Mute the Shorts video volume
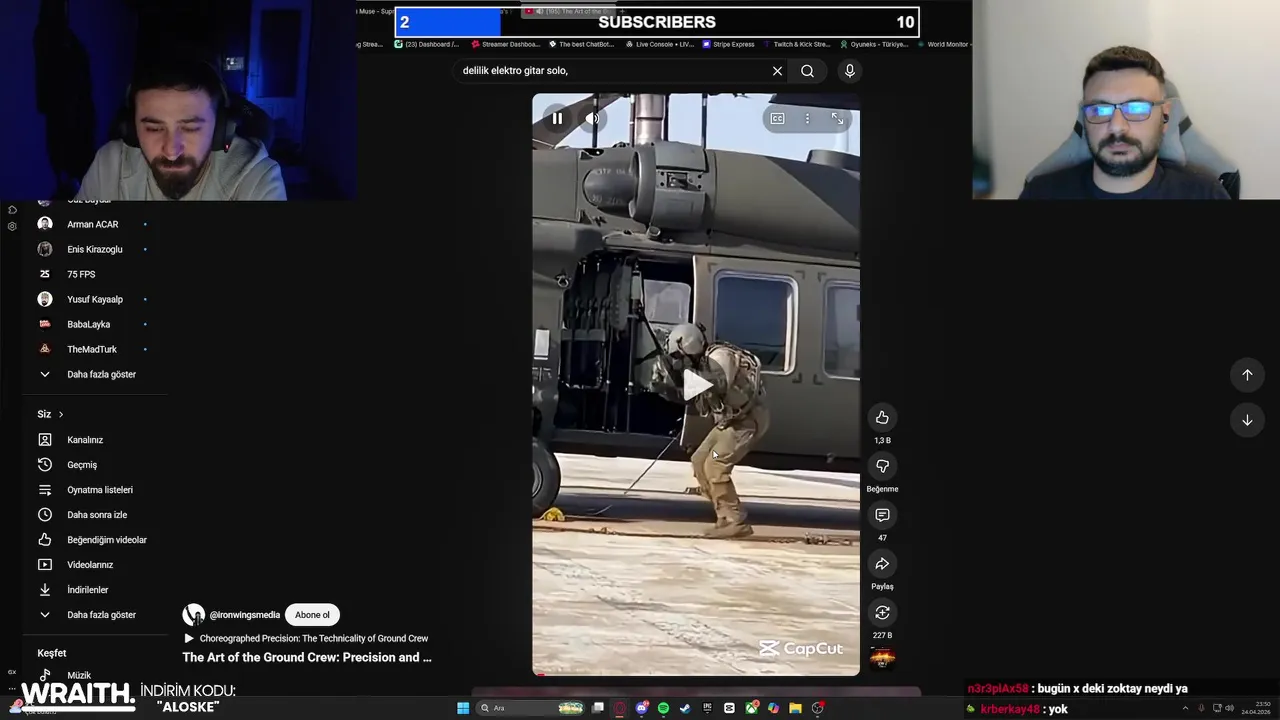Screen dimensions: 1280x720 click(x=592, y=118)
